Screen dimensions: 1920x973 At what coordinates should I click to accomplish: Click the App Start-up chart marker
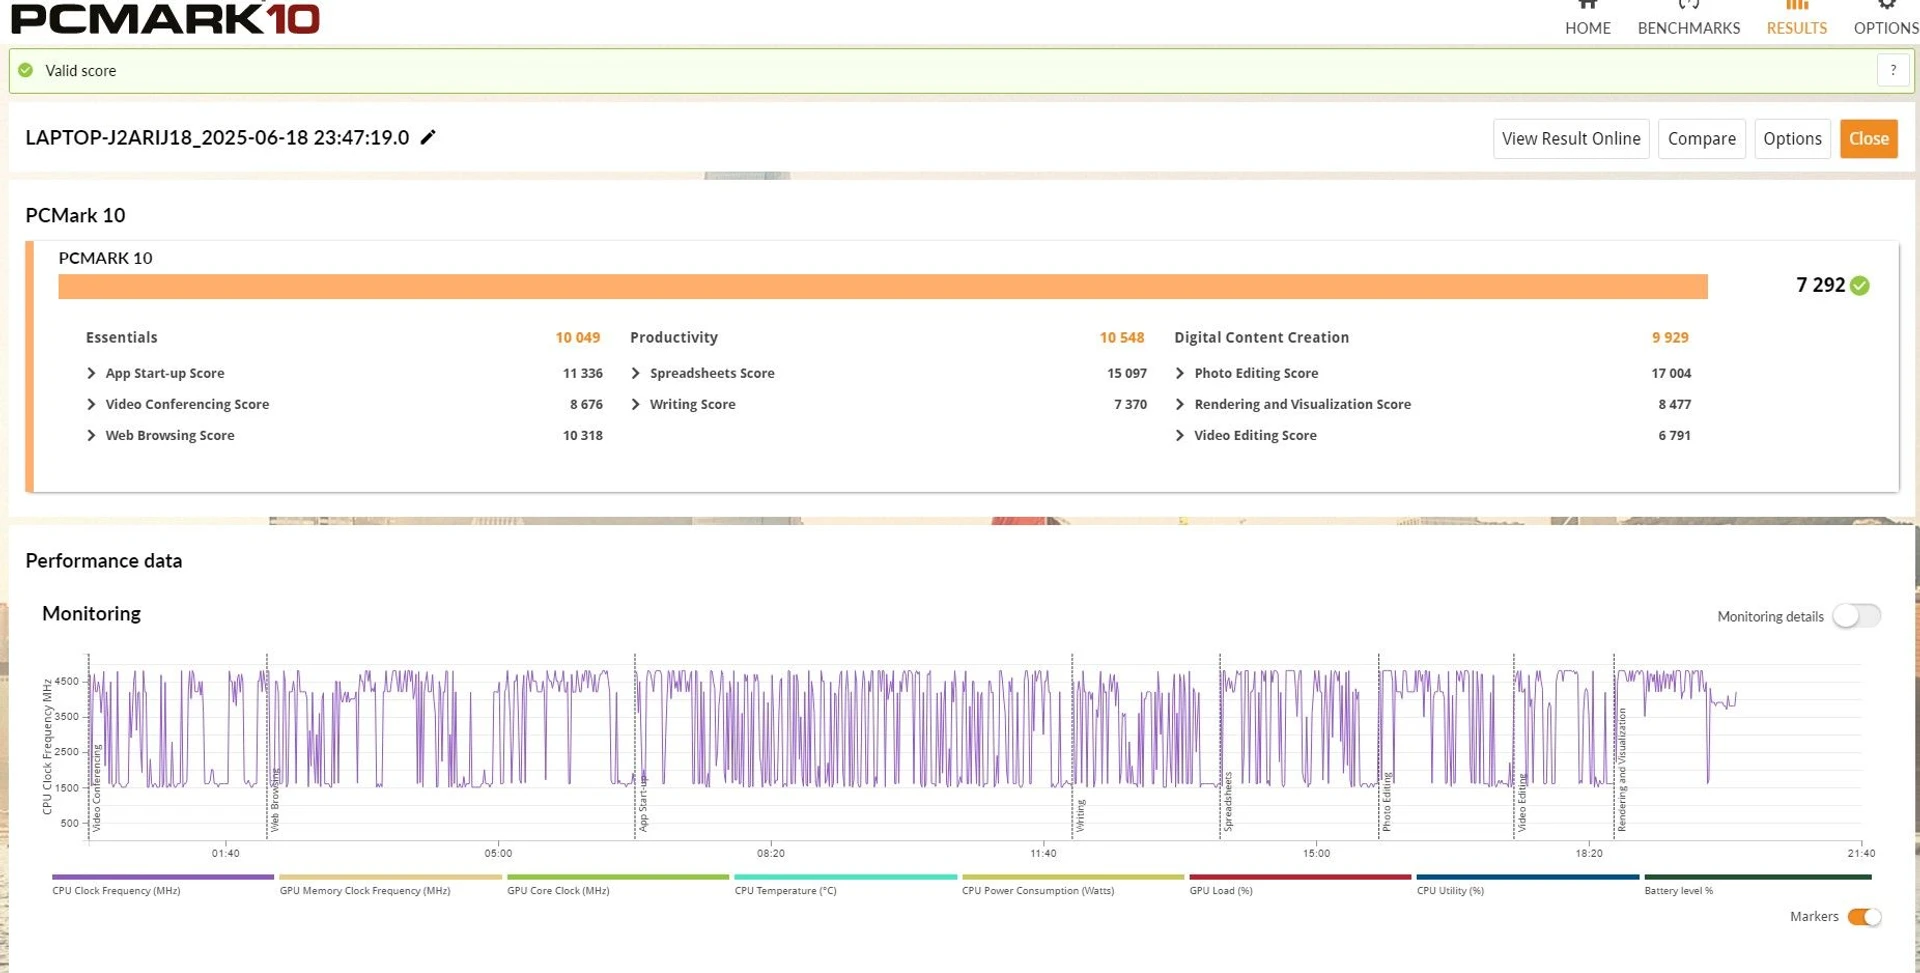click(x=643, y=802)
